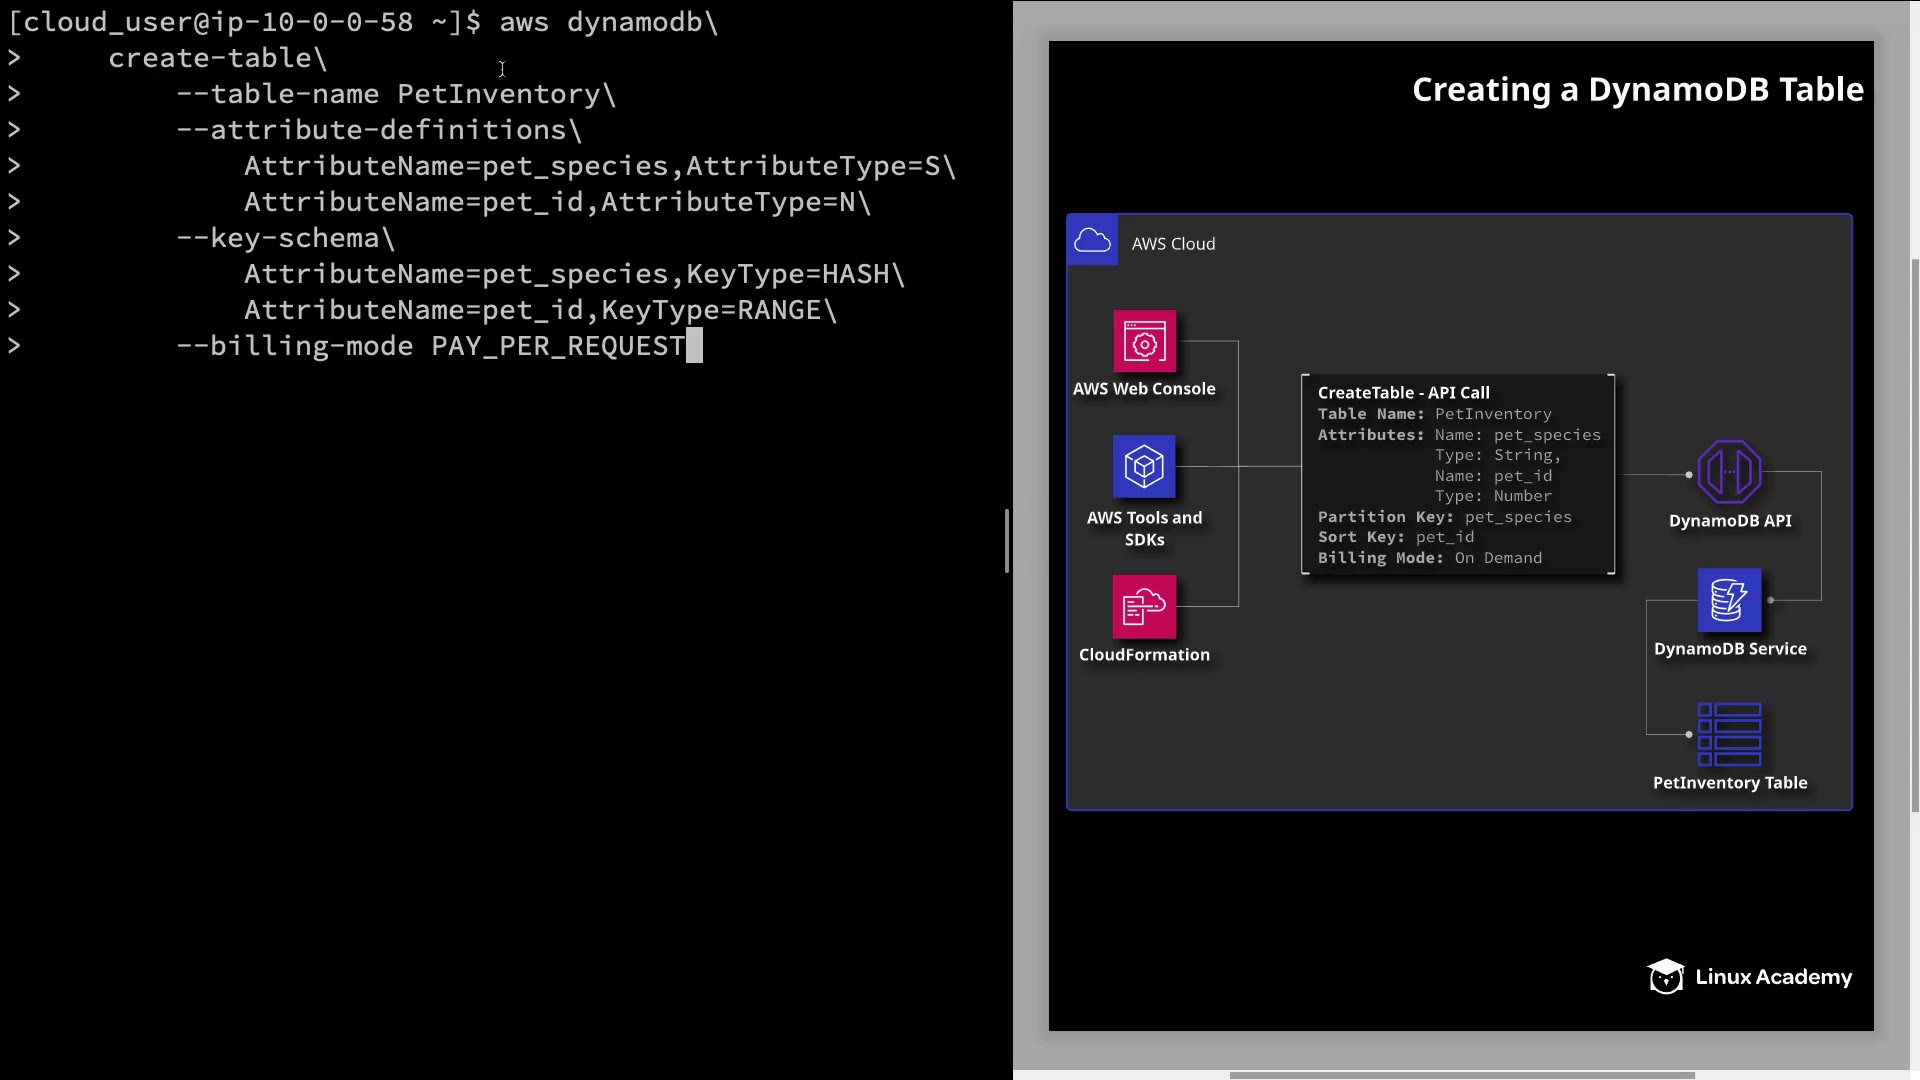
Task: Click the Creating a DynamoDB Table heading
Action: pyautogui.click(x=1637, y=90)
